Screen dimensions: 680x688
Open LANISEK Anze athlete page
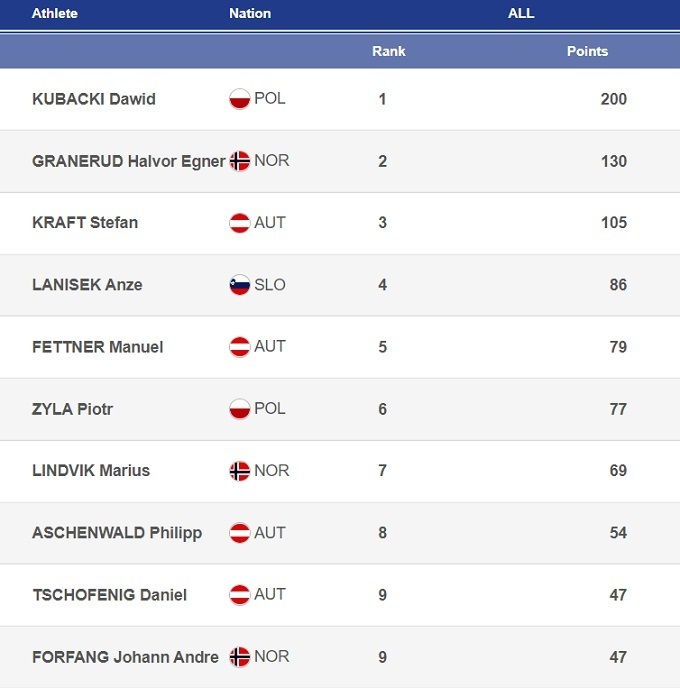(87, 285)
